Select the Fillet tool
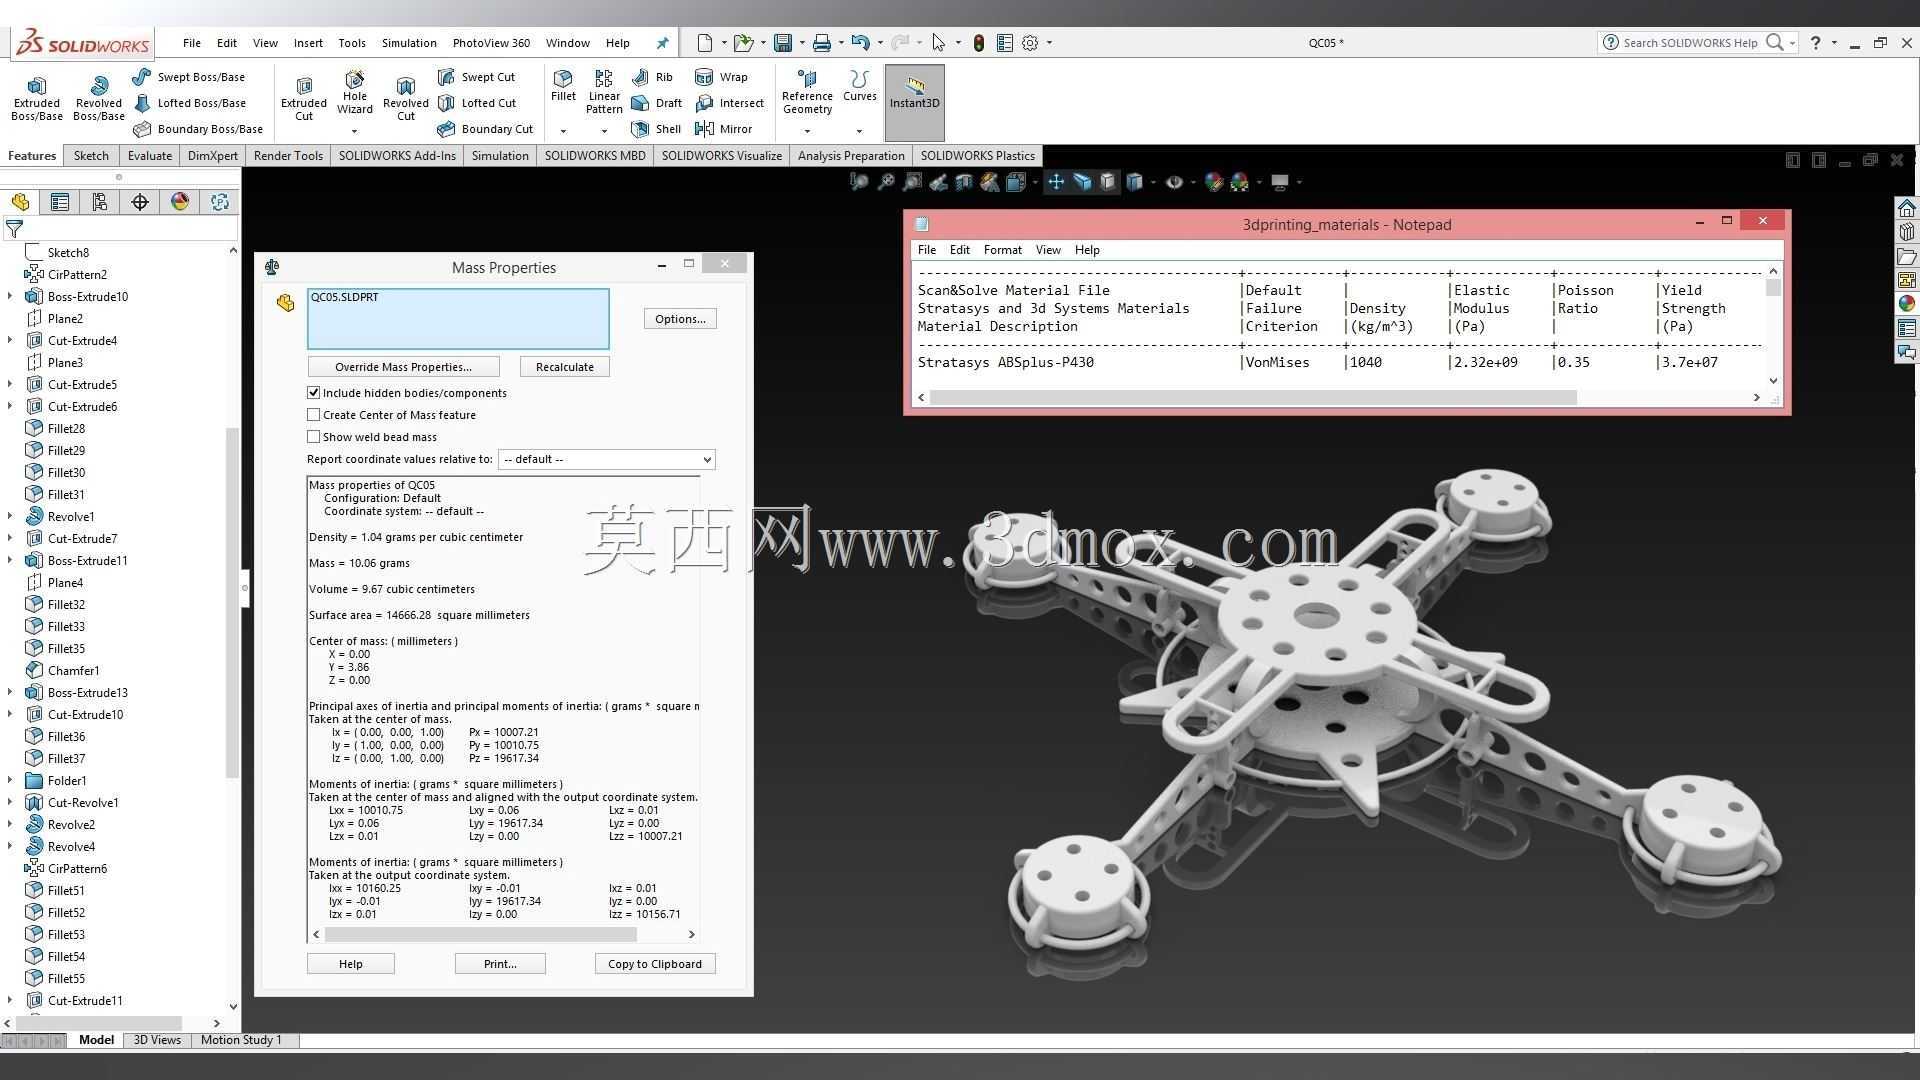The image size is (1920, 1080). 563,86
